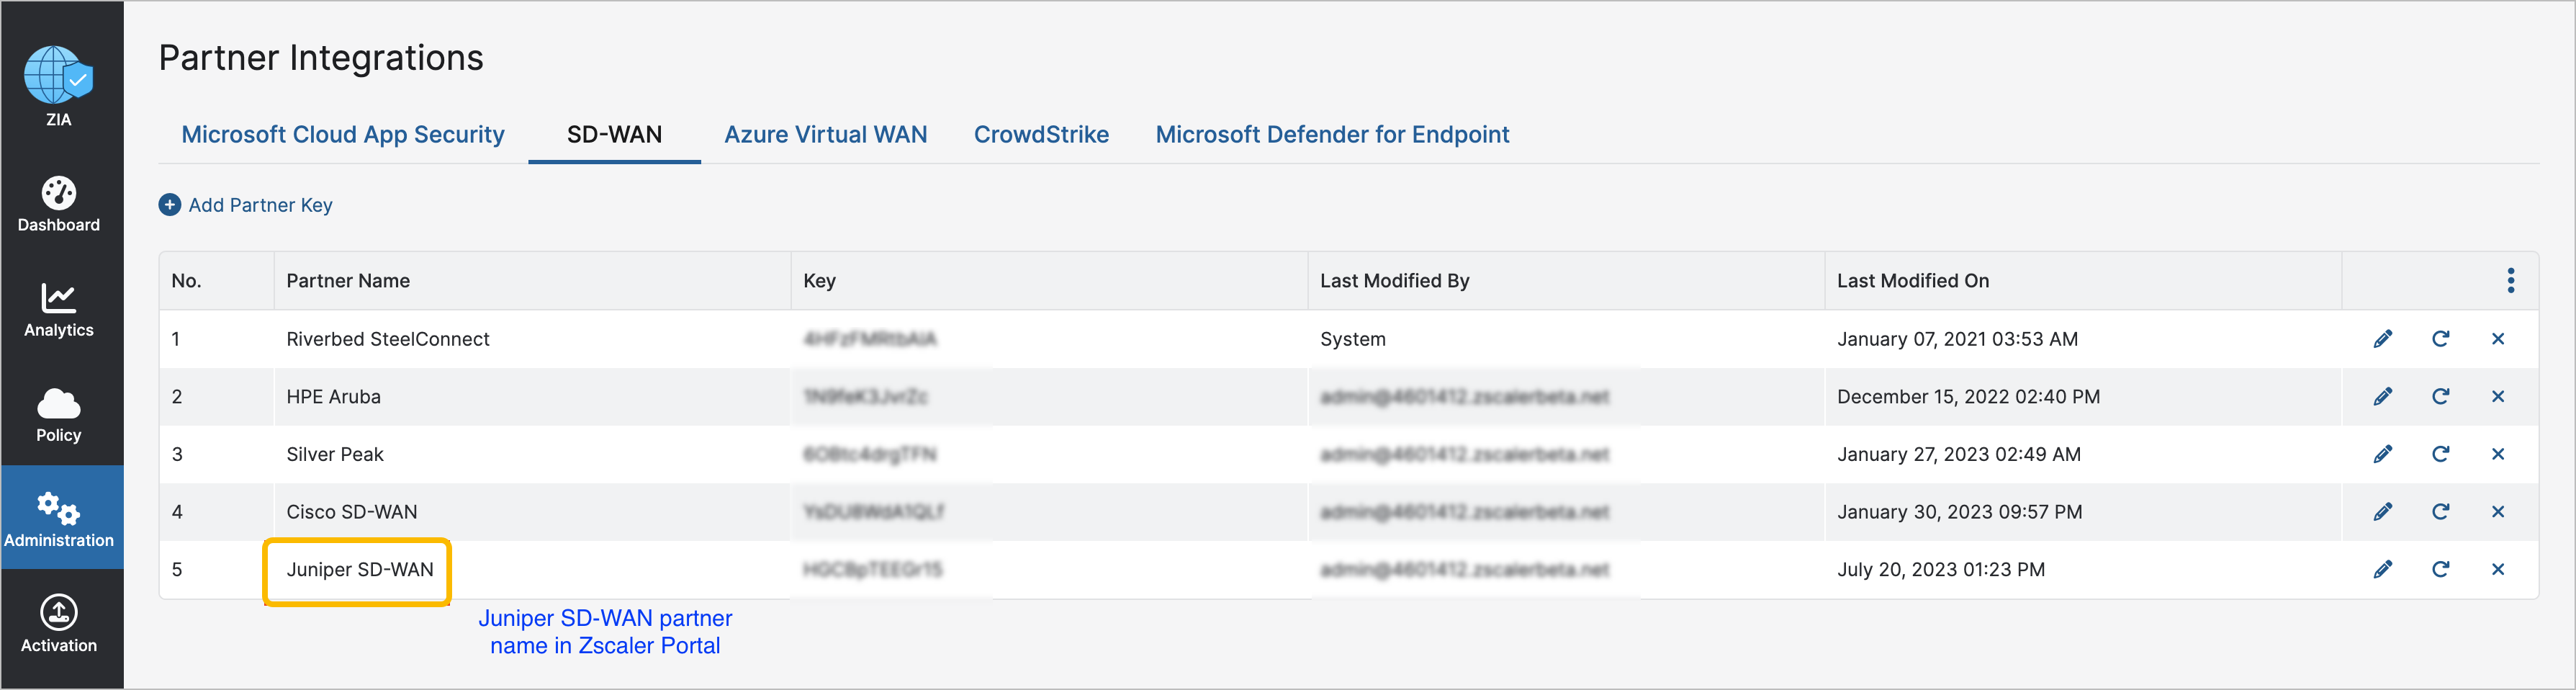Switch to Microsoft Cloud App Security tab
Screen dimensions: 2576x690
pyautogui.click(x=343, y=134)
